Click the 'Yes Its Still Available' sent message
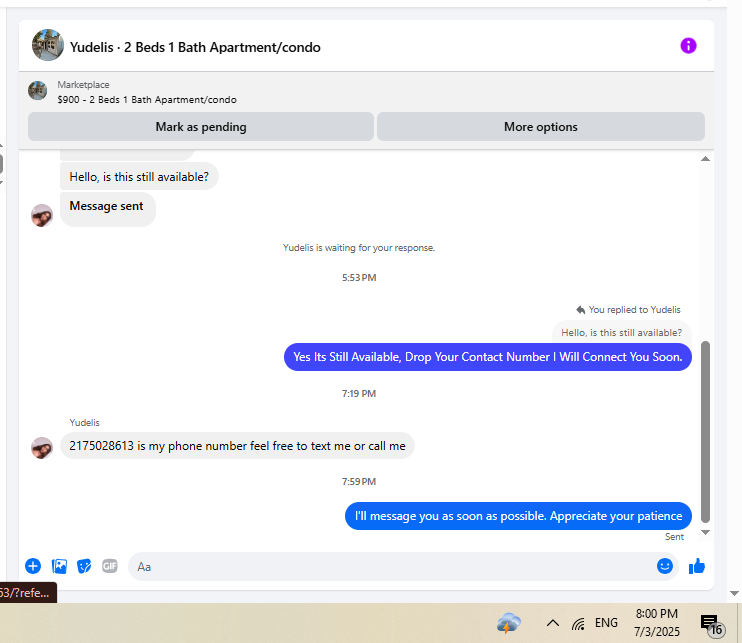742x643 pixels. [487, 357]
